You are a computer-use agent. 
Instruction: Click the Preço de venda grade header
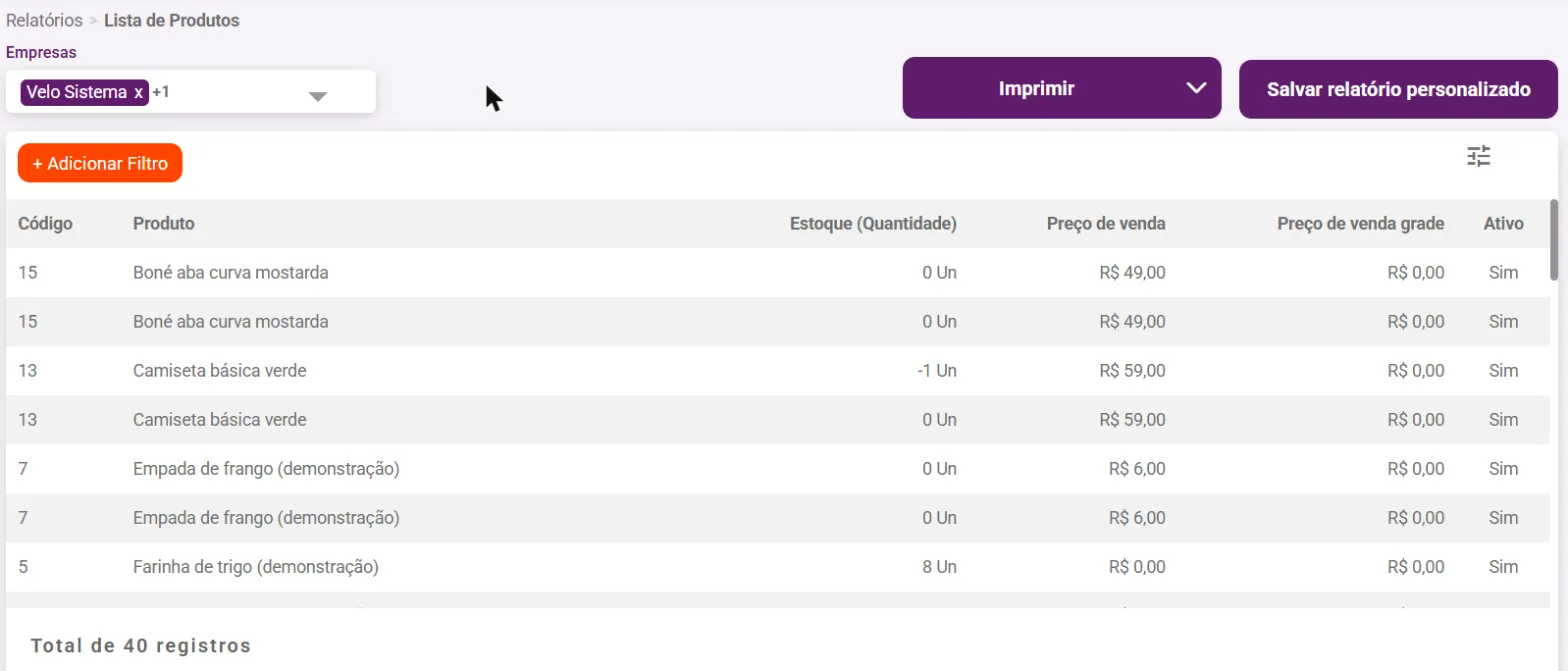1360,224
